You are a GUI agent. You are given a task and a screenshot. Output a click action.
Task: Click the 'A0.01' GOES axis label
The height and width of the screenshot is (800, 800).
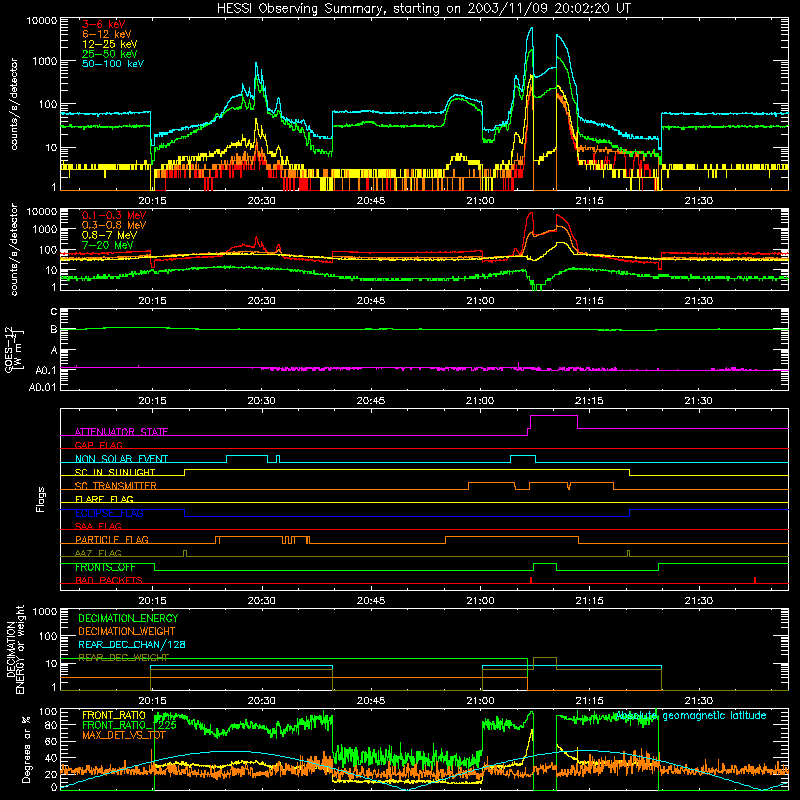point(42,387)
